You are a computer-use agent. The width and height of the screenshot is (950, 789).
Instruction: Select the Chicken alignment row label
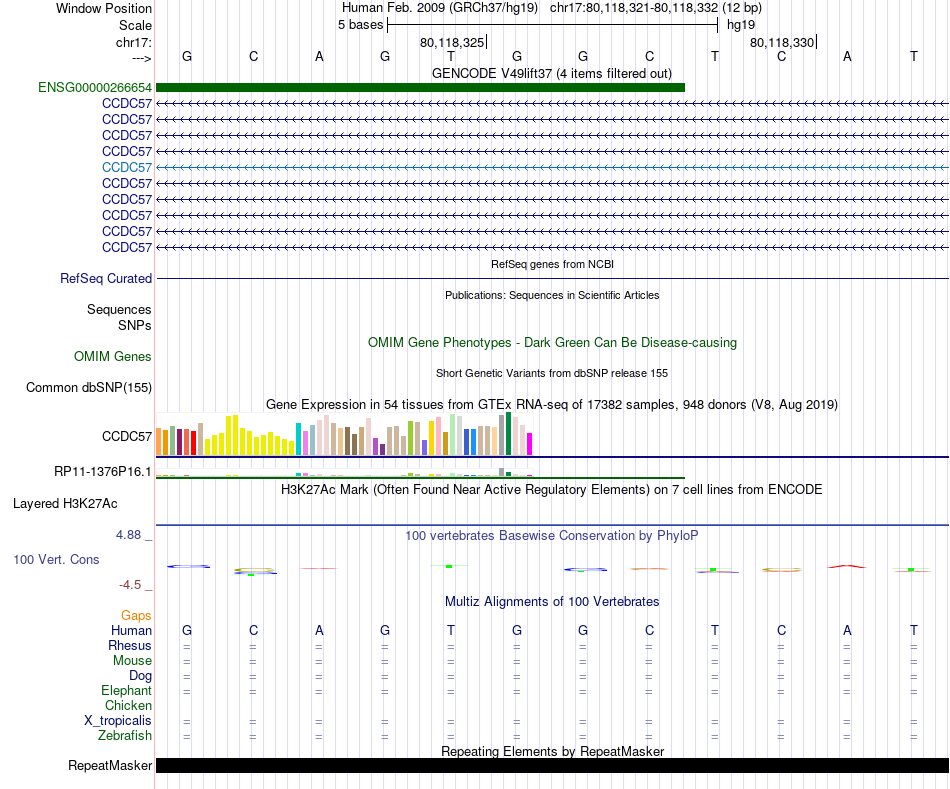click(x=128, y=705)
